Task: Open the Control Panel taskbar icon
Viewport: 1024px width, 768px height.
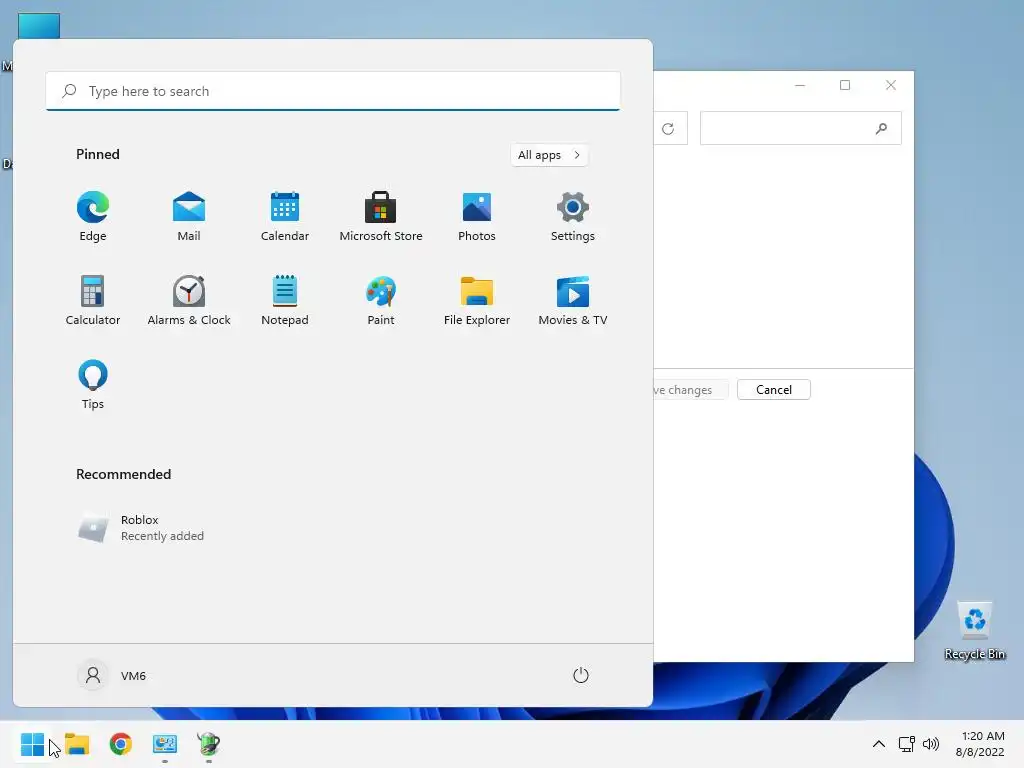Action: point(165,744)
